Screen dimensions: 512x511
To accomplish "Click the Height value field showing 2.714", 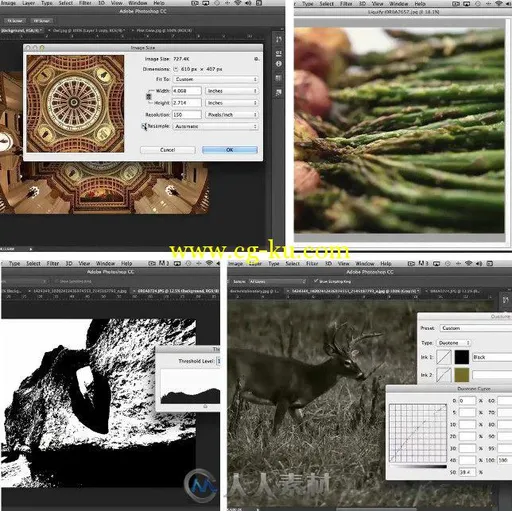I will point(187,103).
